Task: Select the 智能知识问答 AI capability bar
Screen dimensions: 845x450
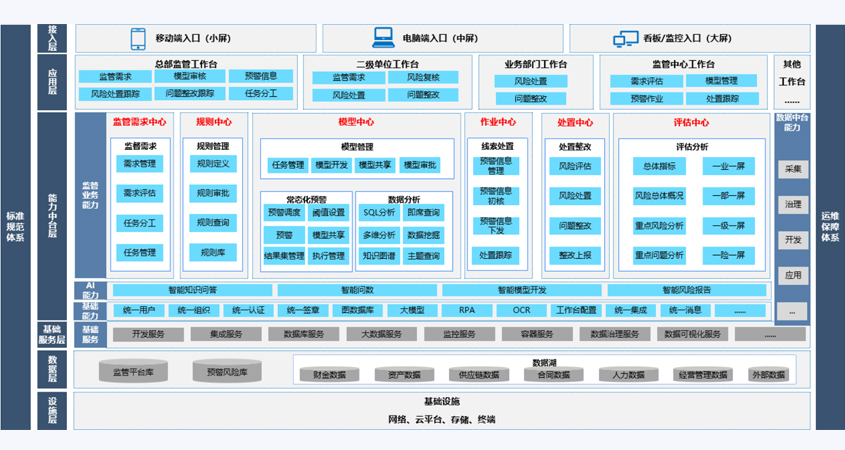Action: click(x=192, y=290)
